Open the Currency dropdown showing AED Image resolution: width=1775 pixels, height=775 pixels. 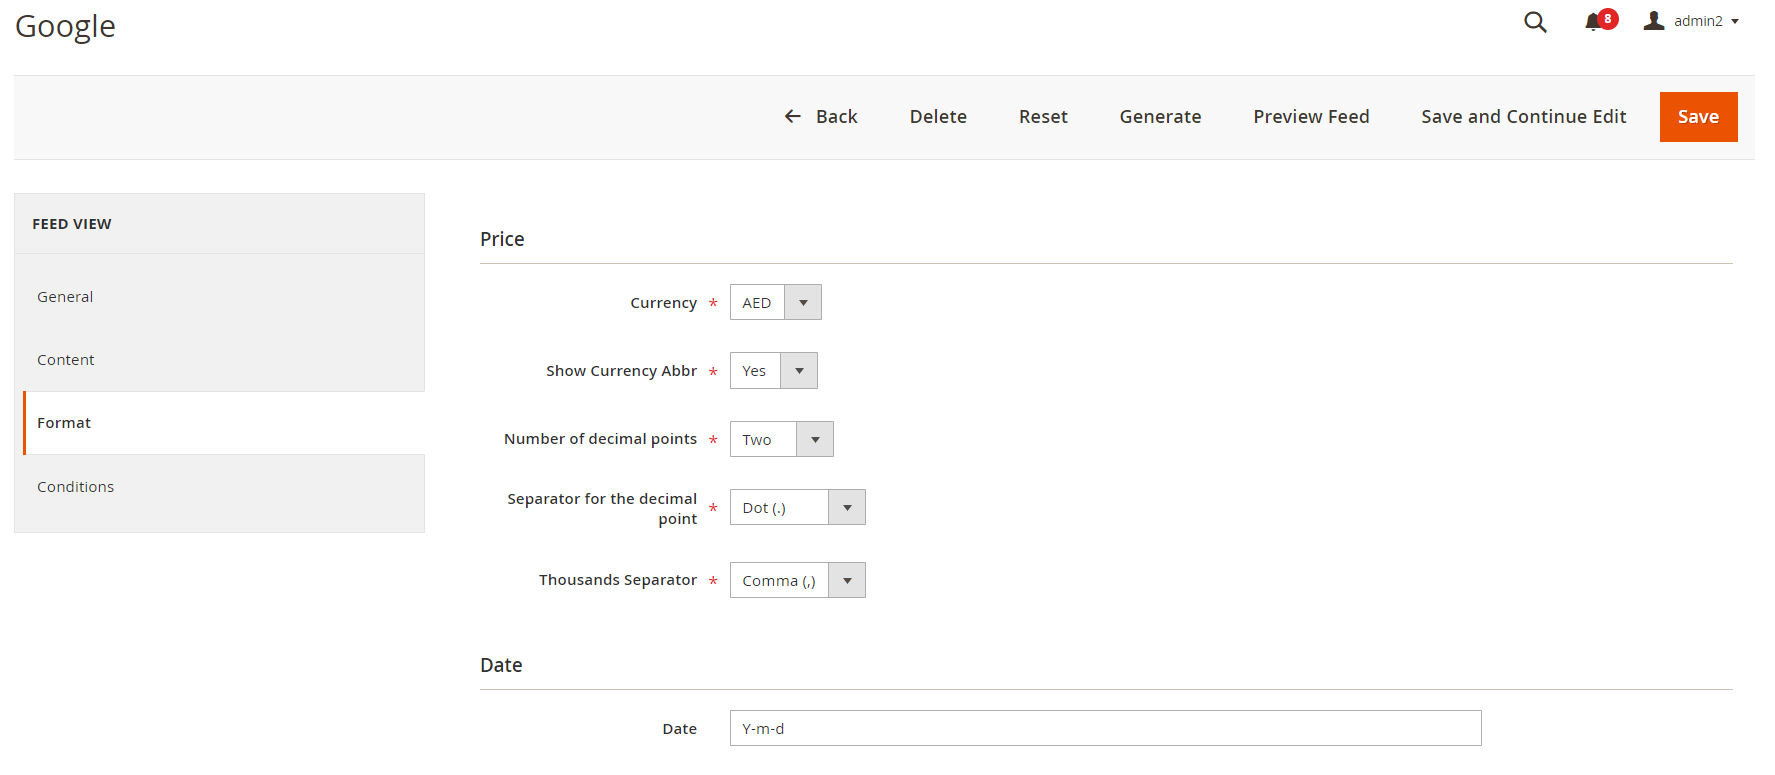coord(775,302)
